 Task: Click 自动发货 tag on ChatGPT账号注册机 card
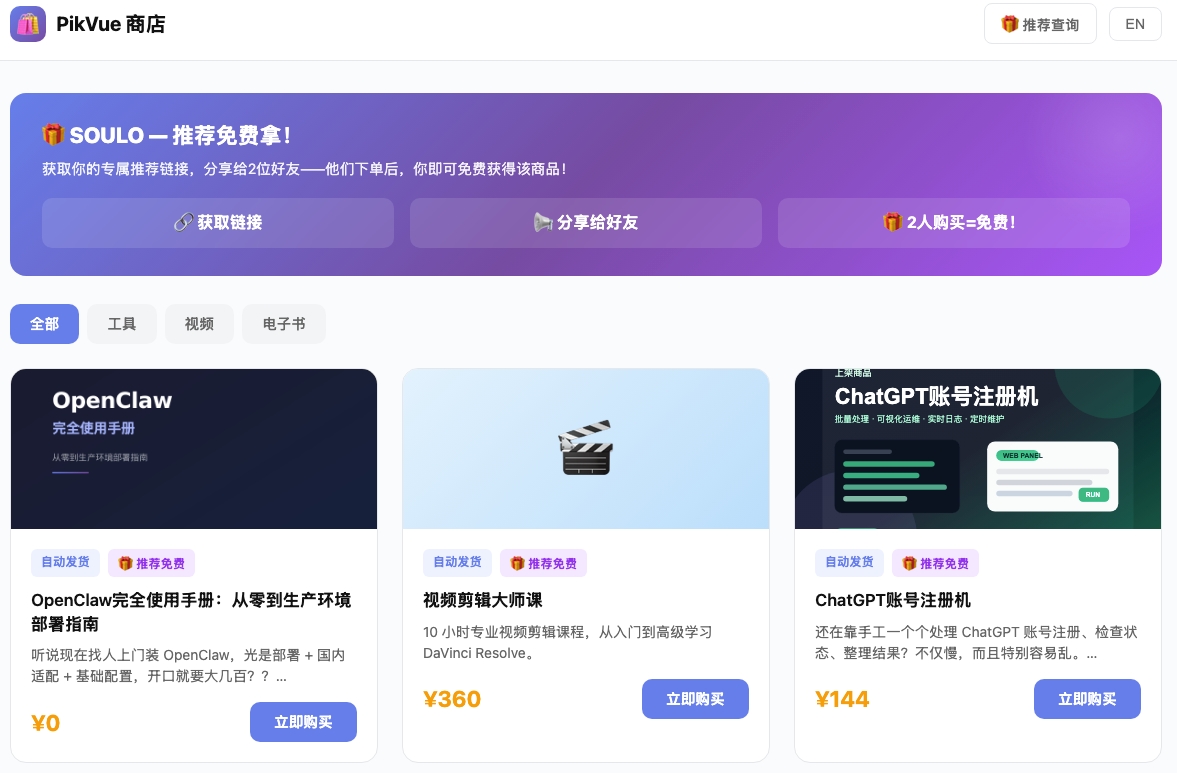pyautogui.click(x=849, y=562)
